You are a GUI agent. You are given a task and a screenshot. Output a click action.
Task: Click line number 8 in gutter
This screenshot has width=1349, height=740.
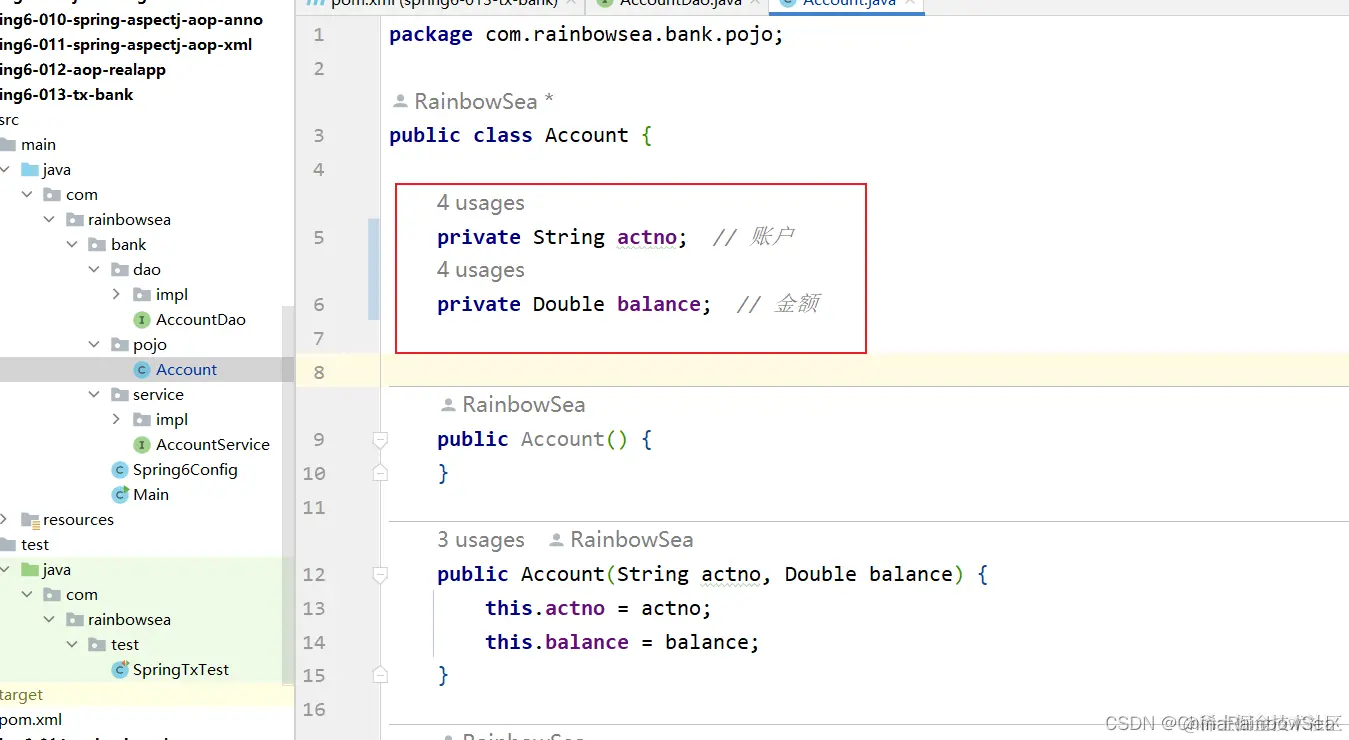[x=319, y=372]
